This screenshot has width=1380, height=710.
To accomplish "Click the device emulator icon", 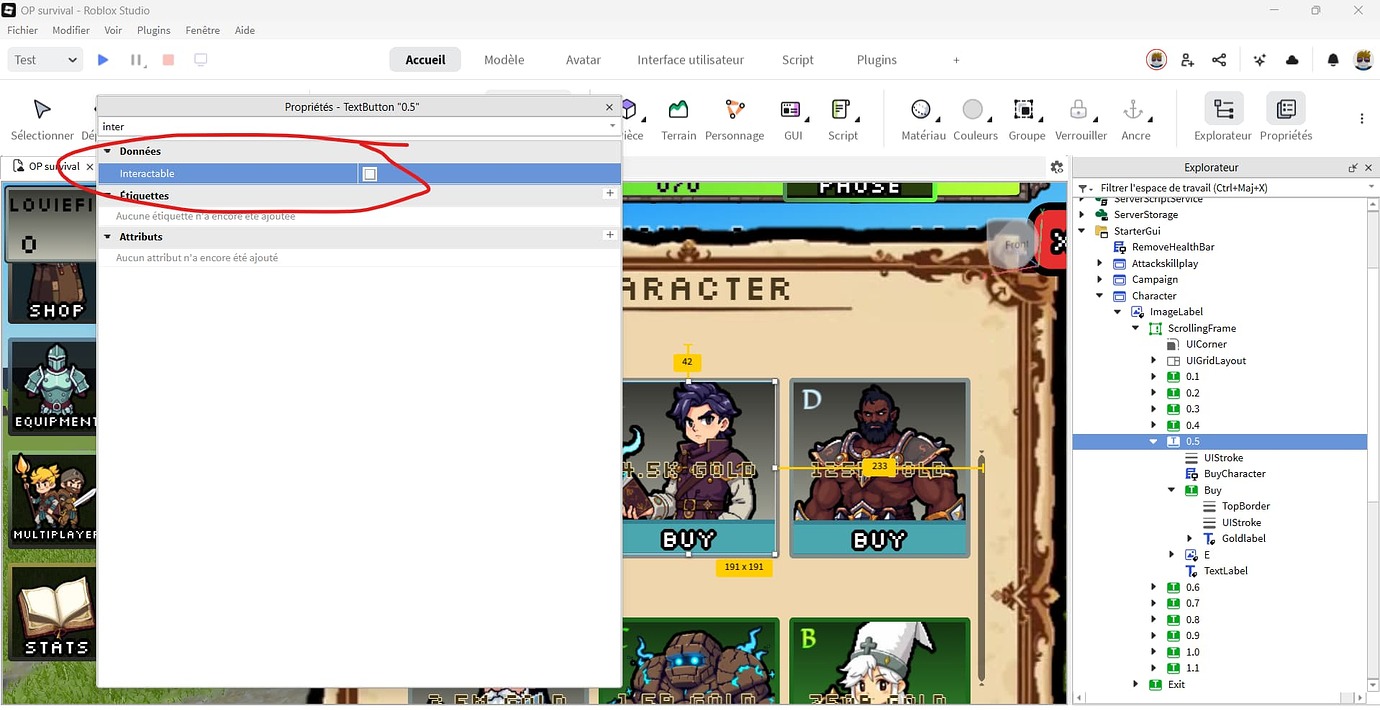I will [201, 60].
